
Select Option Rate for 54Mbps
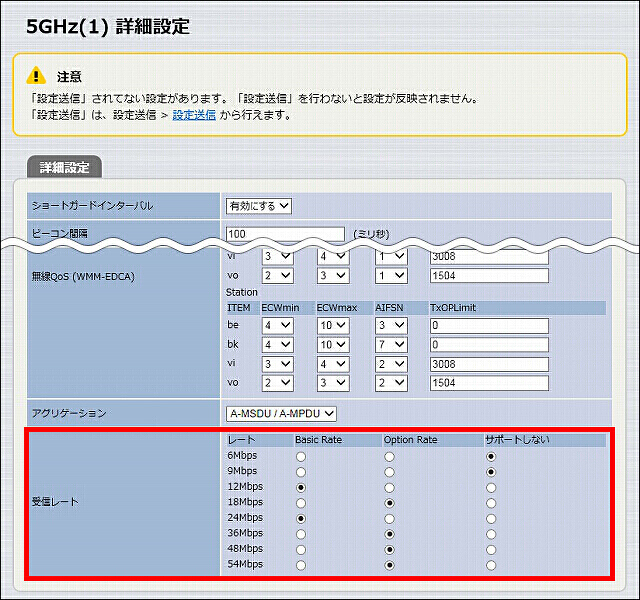[x=389, y=565]
